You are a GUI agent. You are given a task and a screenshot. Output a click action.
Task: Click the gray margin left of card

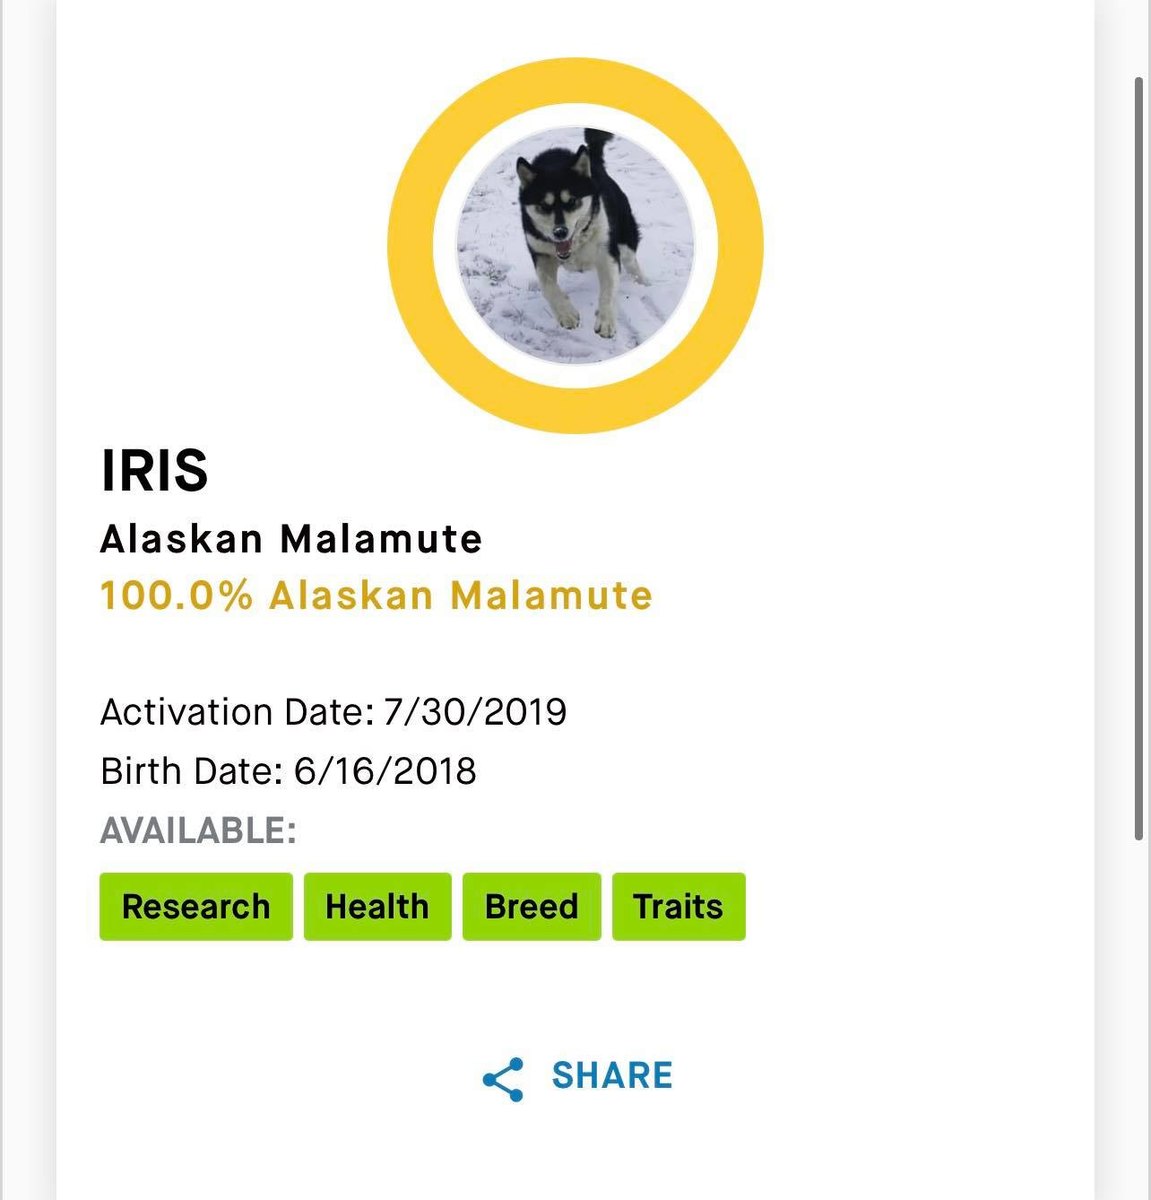27,600
